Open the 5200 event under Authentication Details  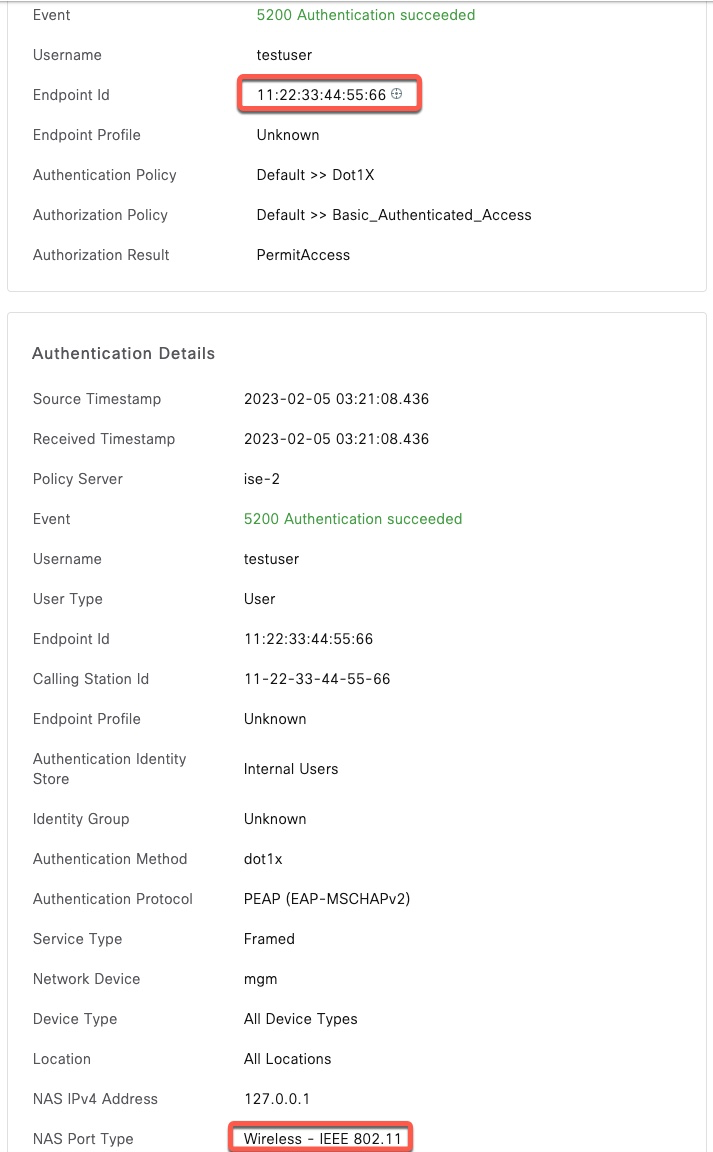click(x=353, y=519)
